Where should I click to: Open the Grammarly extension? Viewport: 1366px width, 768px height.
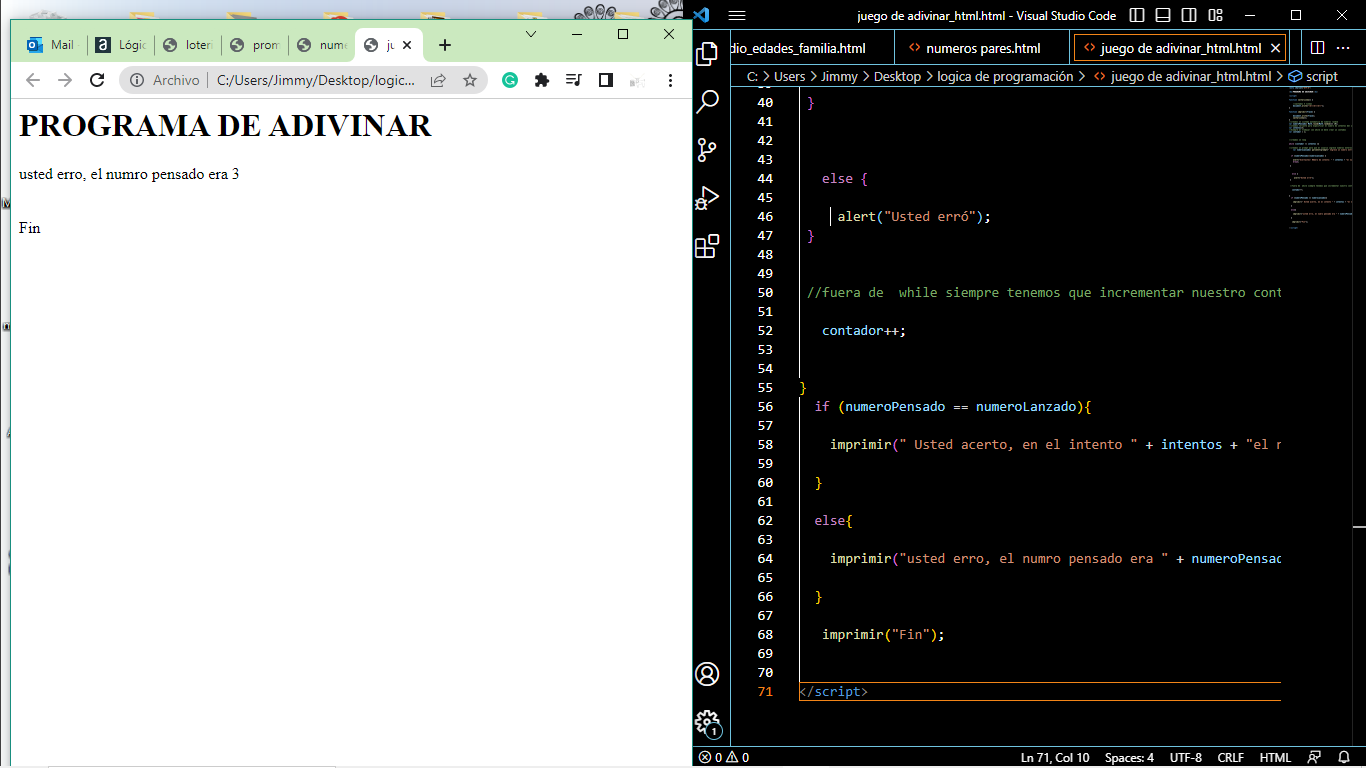tap(510, 80)
